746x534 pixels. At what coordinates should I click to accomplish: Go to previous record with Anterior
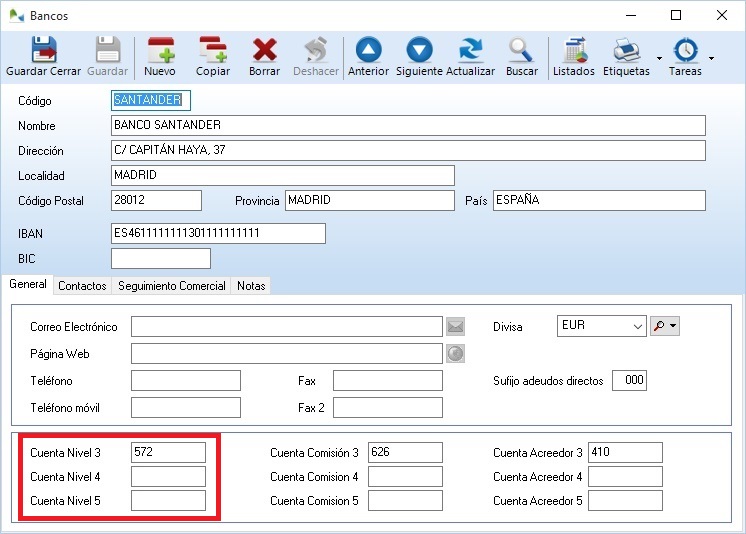coord(368,57)
